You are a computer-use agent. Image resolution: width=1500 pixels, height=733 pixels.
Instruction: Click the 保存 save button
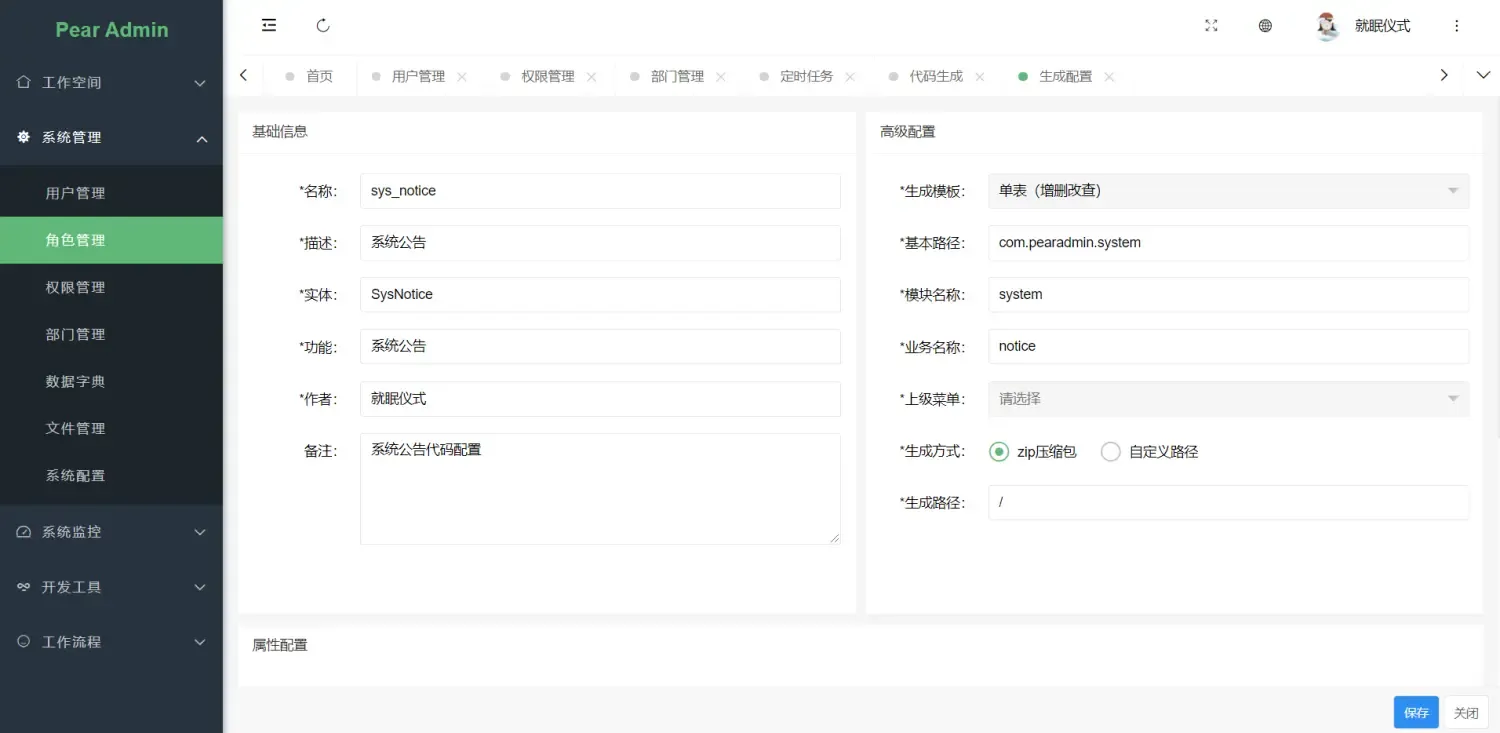click(x=1416, y=712)
